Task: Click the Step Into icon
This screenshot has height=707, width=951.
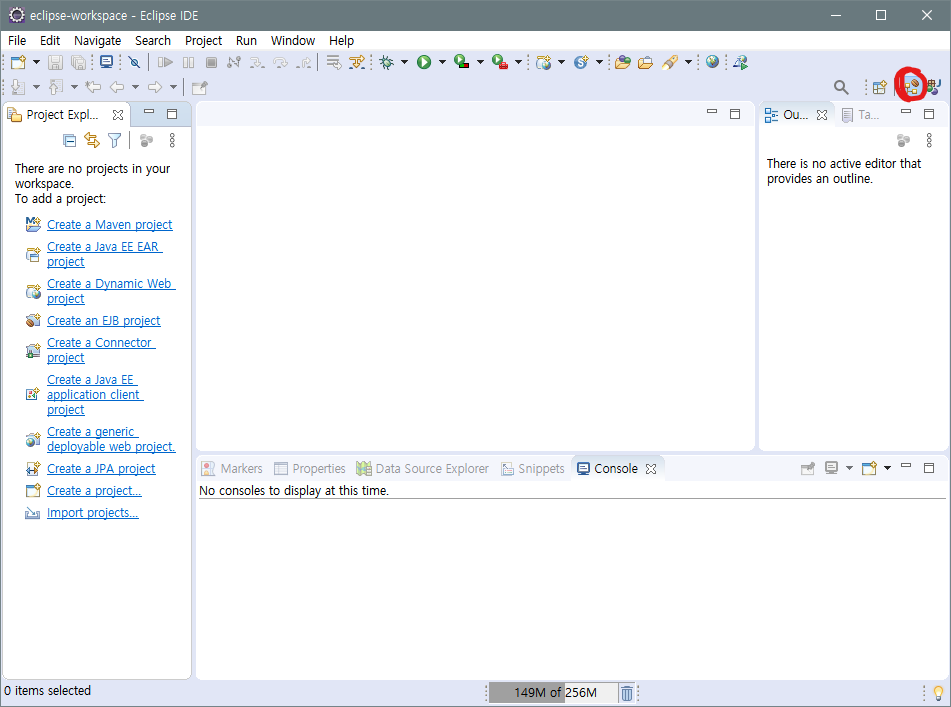Action: pos(257,62)
